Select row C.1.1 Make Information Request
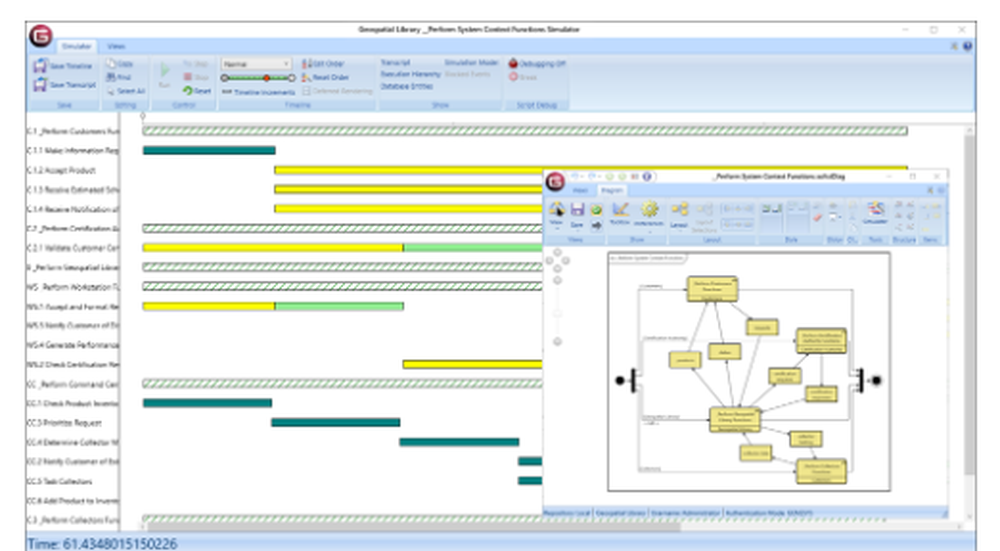 click(x=72, y=151)
